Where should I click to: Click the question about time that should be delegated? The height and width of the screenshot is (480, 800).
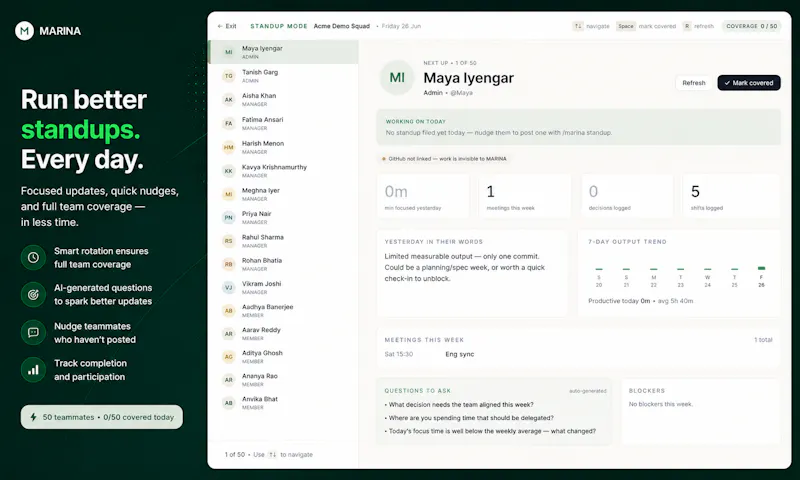point(469,418)
